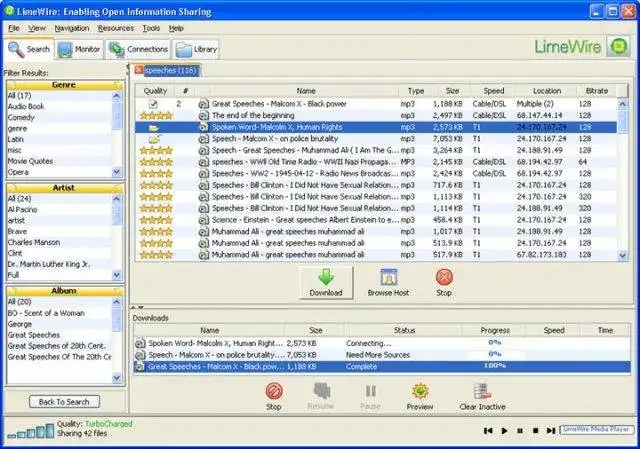Sort results by Type column header
This screenshot has height=449, width=640.
pos(416,91)
